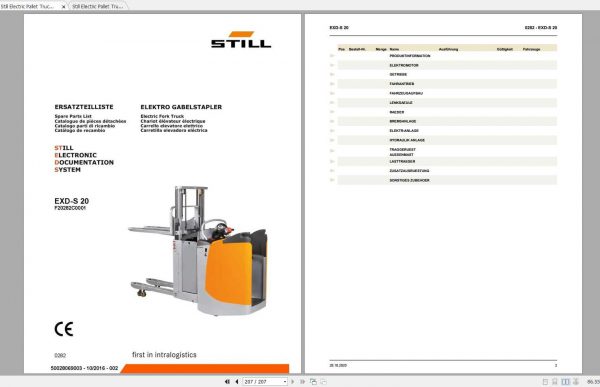This screenshot has width=600, height=387.
Task: Click the HYDRAULIK ANLAGE entry text
Action: [407, 140]
